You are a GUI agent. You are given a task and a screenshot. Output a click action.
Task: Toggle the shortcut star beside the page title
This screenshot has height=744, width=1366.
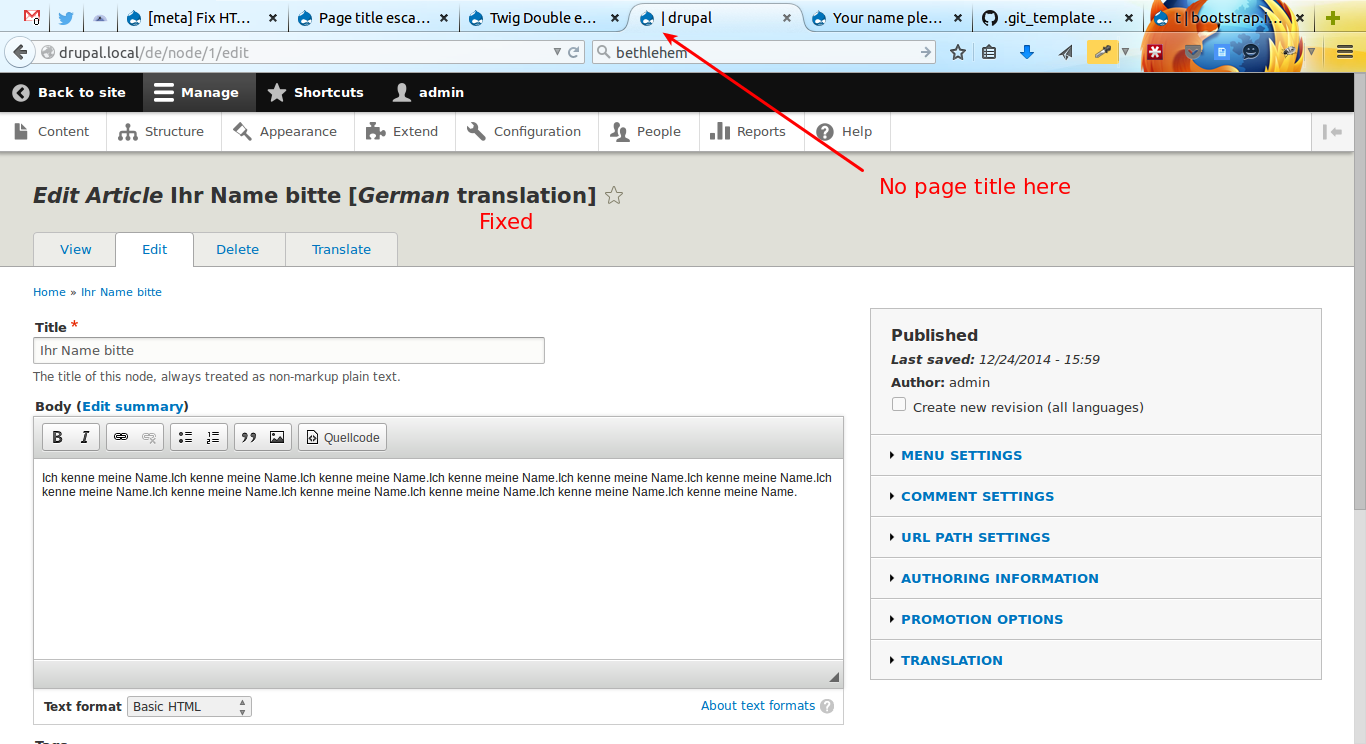coord(613,196)
